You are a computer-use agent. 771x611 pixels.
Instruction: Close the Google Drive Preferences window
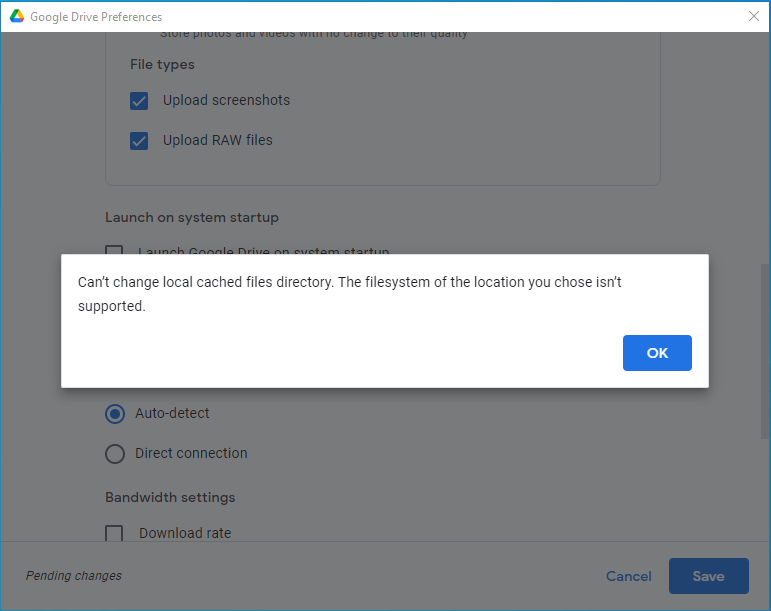click(753, 16)
